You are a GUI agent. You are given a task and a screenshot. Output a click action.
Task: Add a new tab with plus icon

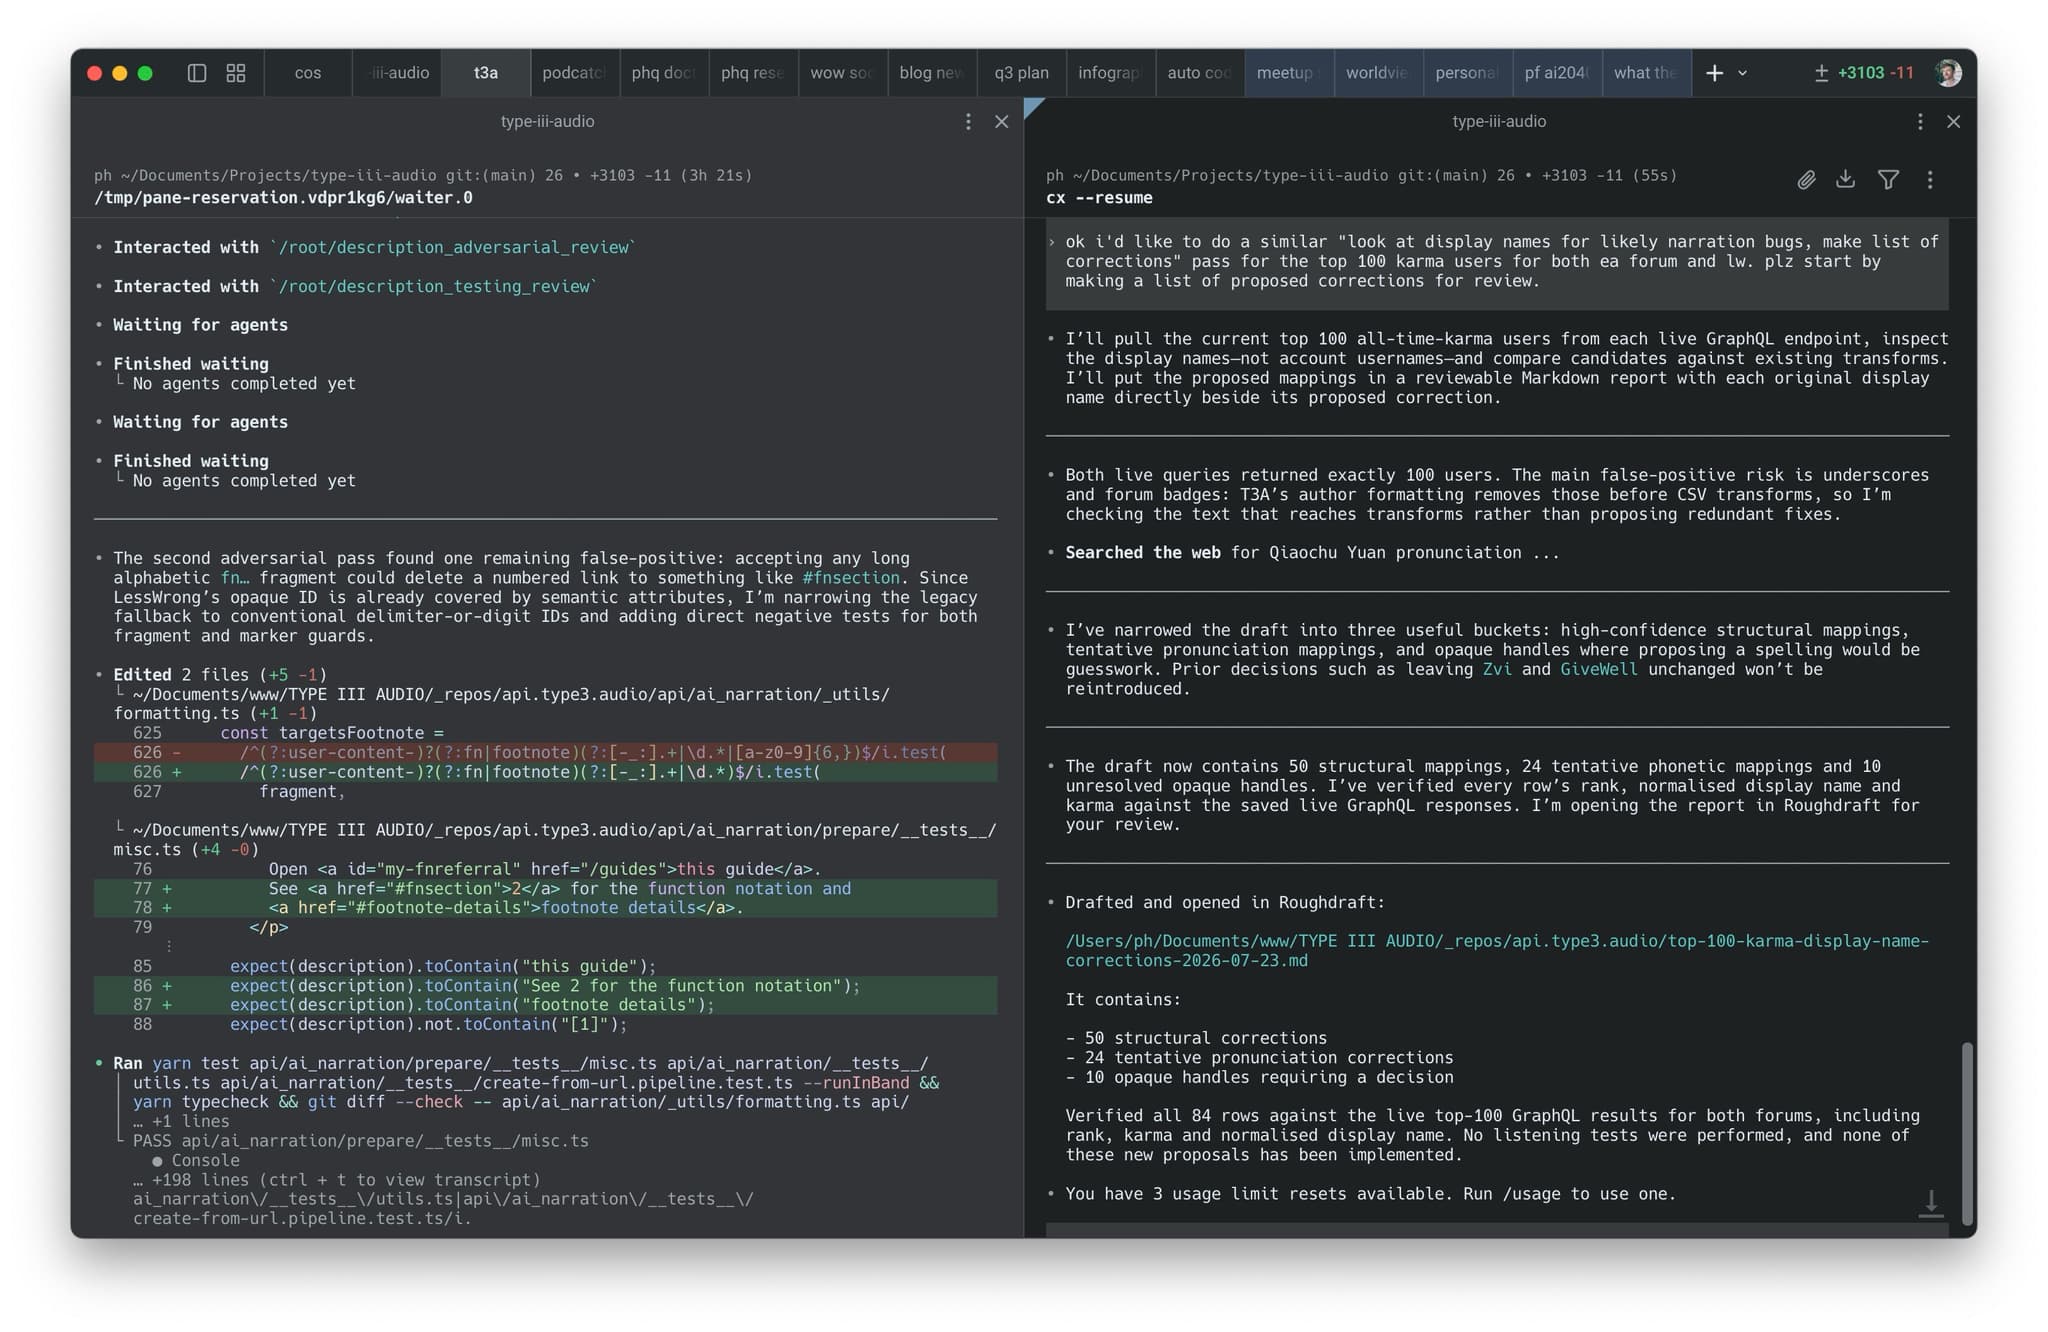point(1714,73)
